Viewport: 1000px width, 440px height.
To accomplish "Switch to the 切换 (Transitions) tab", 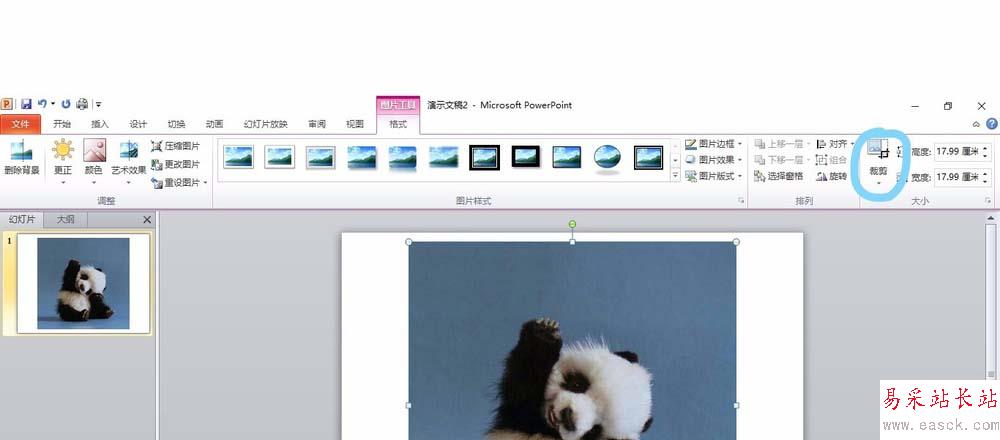I will (x=177, y=124).
